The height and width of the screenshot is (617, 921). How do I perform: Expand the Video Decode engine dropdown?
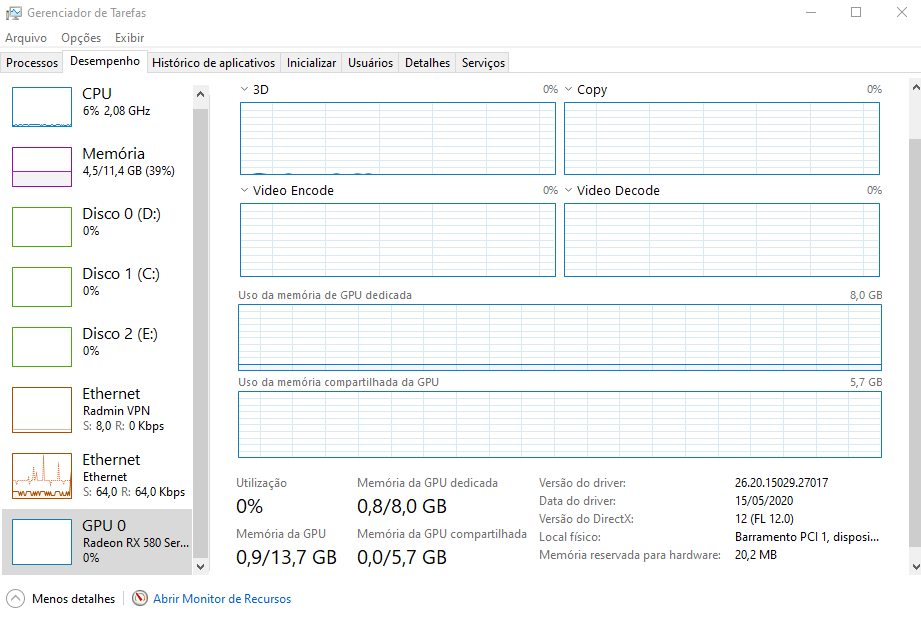tap(569, 190)
